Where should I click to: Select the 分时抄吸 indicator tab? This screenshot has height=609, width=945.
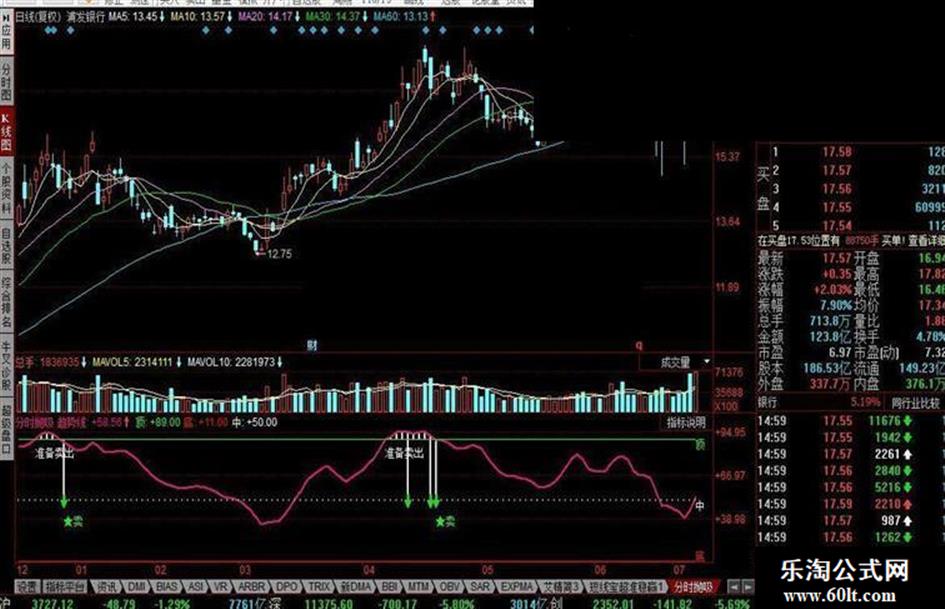(694, 587)
